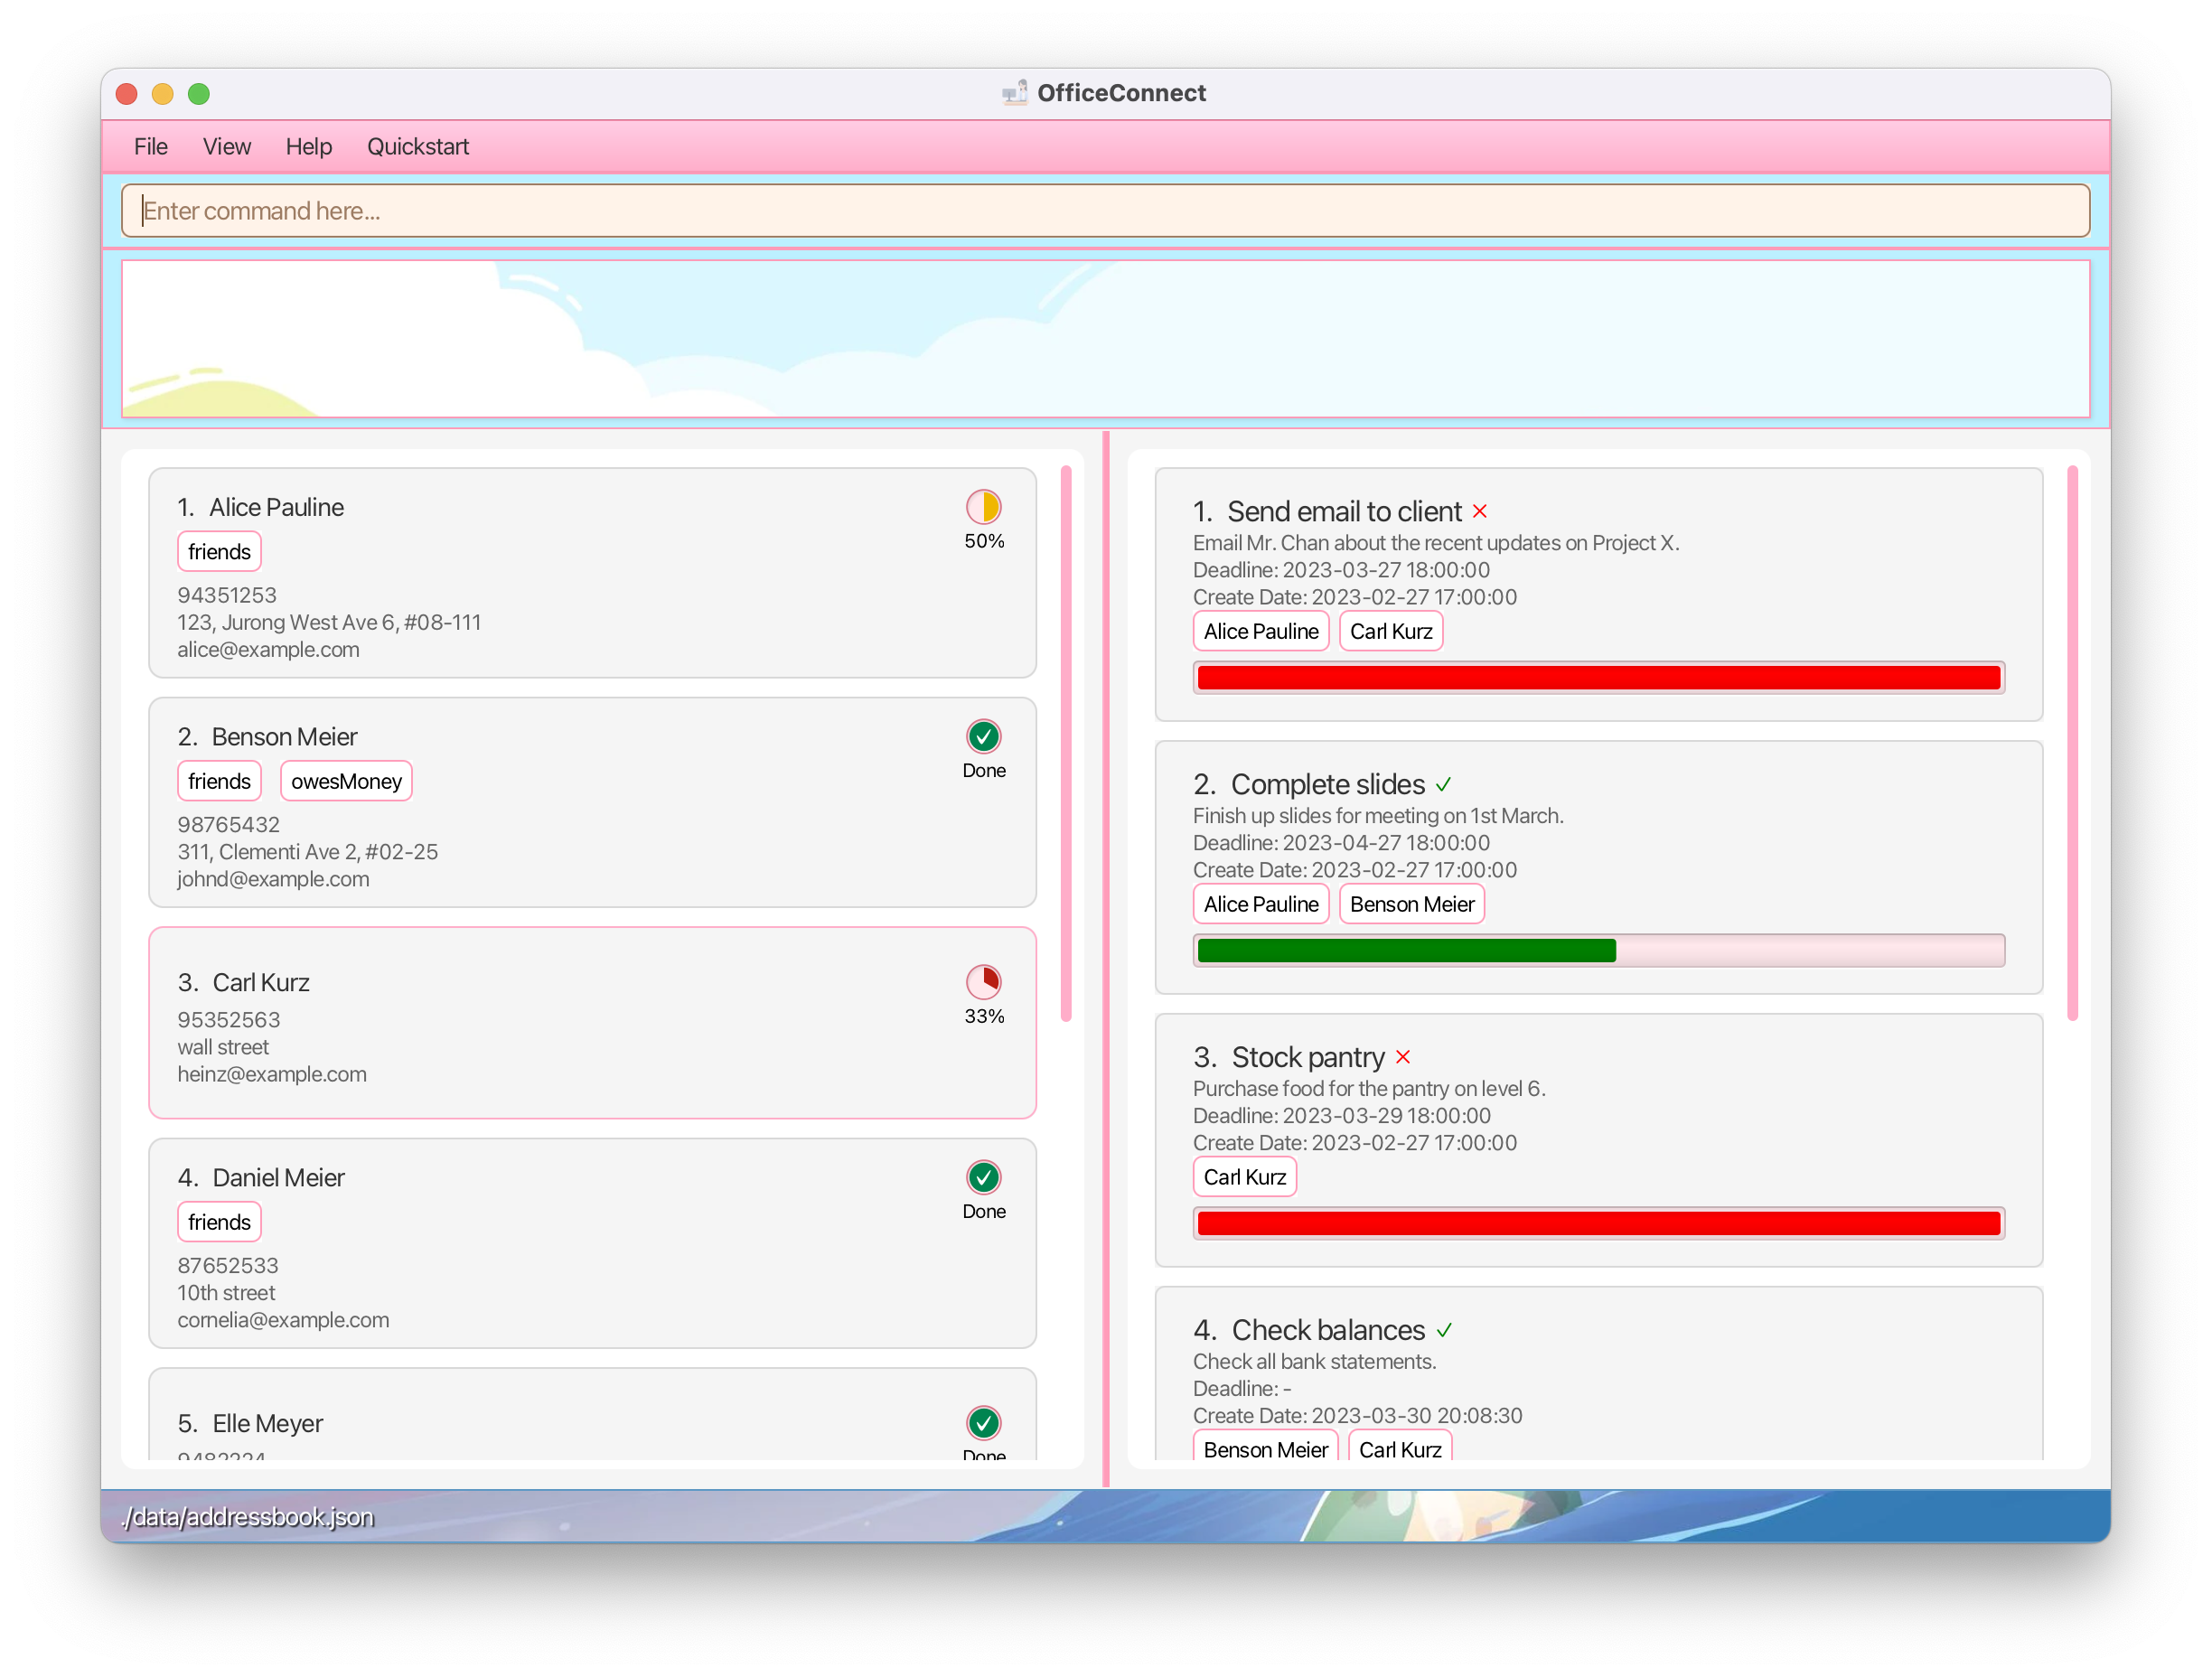Click Alice Pauline's friends tag
Screen dimensions: 2212x1677
(x=219, y=552)
